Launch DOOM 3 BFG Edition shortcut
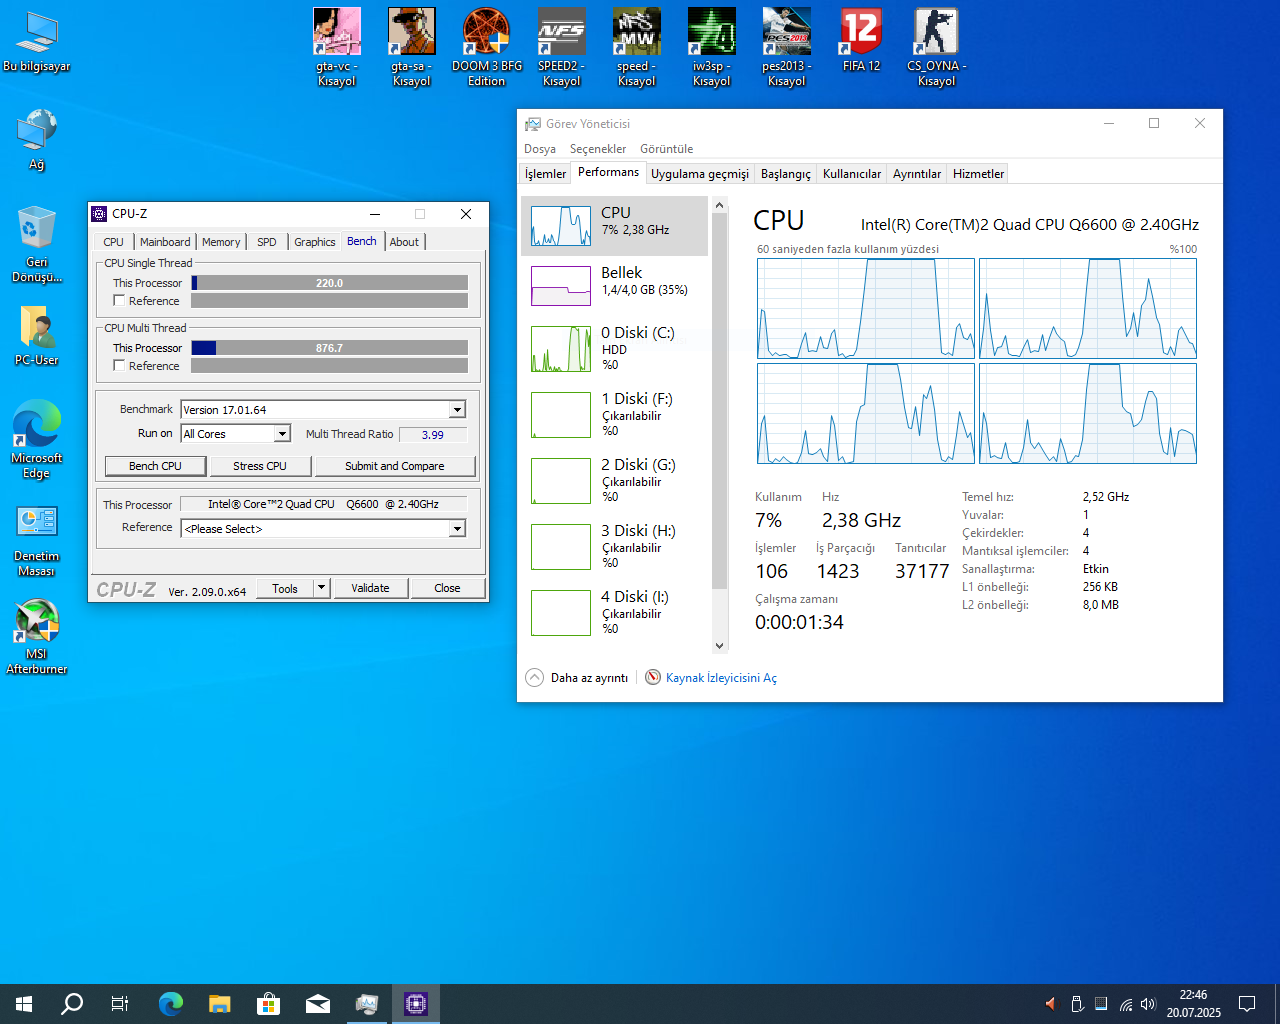The image size is (1280, 1024). [487, 47]
